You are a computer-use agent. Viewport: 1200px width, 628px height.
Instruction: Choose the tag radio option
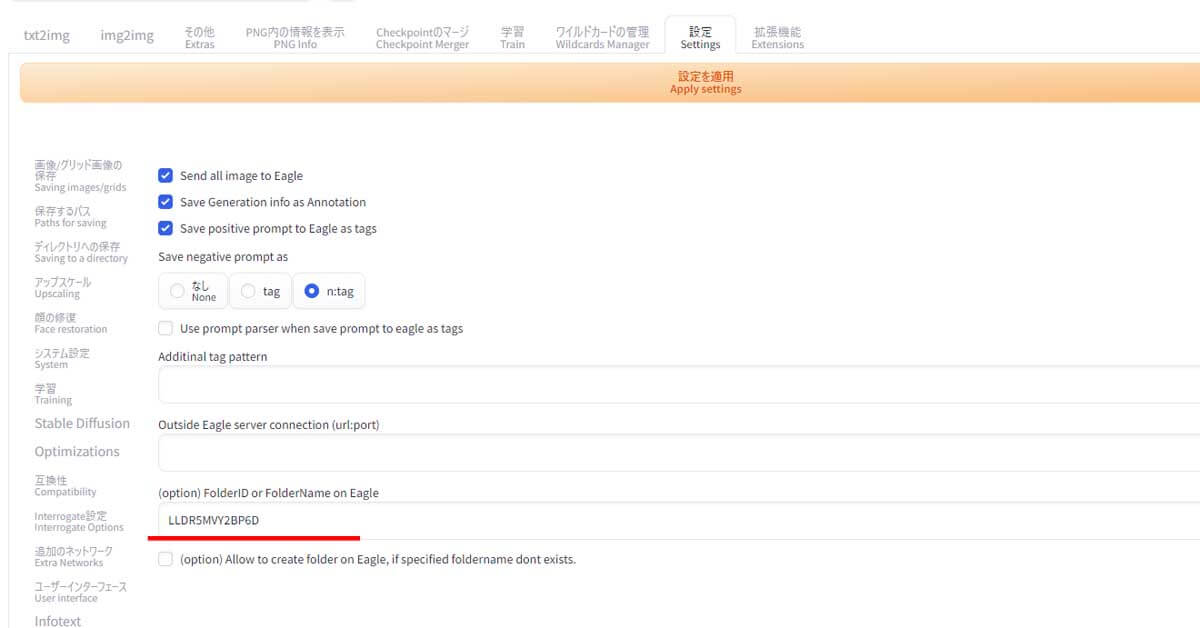pos(248,291)
